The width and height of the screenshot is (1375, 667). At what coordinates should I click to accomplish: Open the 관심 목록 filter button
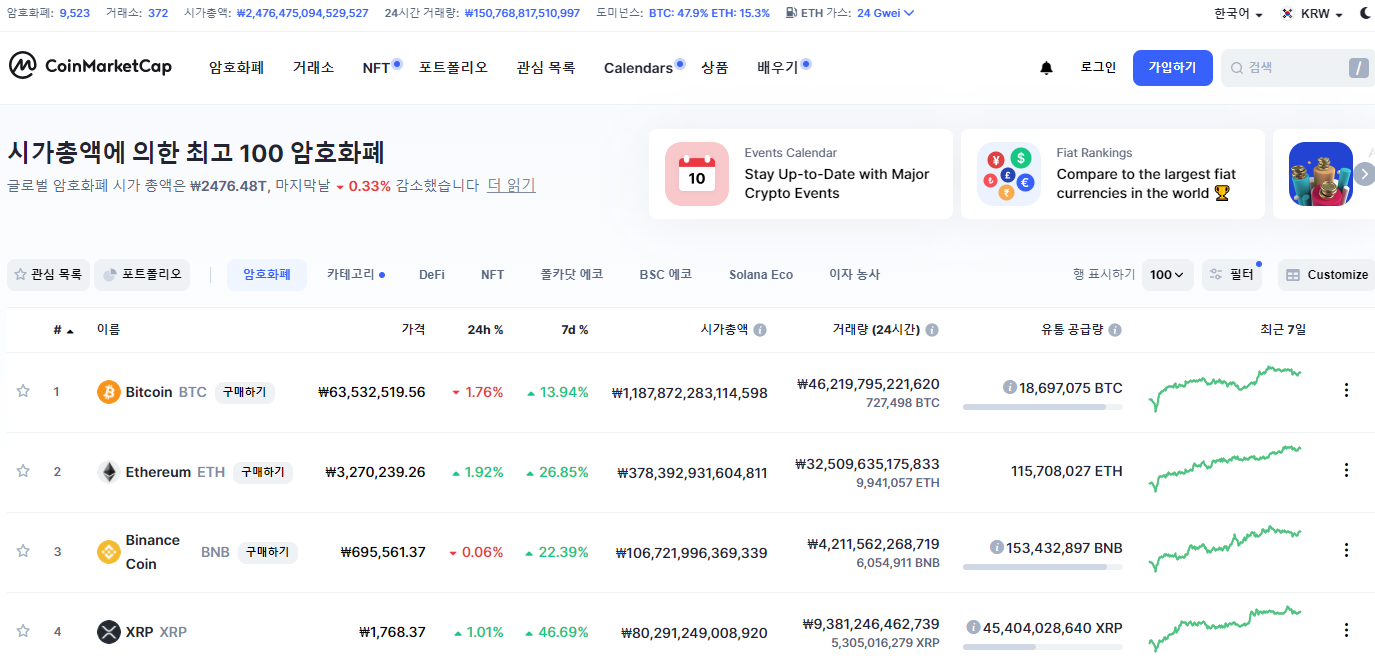pos(48,274)
